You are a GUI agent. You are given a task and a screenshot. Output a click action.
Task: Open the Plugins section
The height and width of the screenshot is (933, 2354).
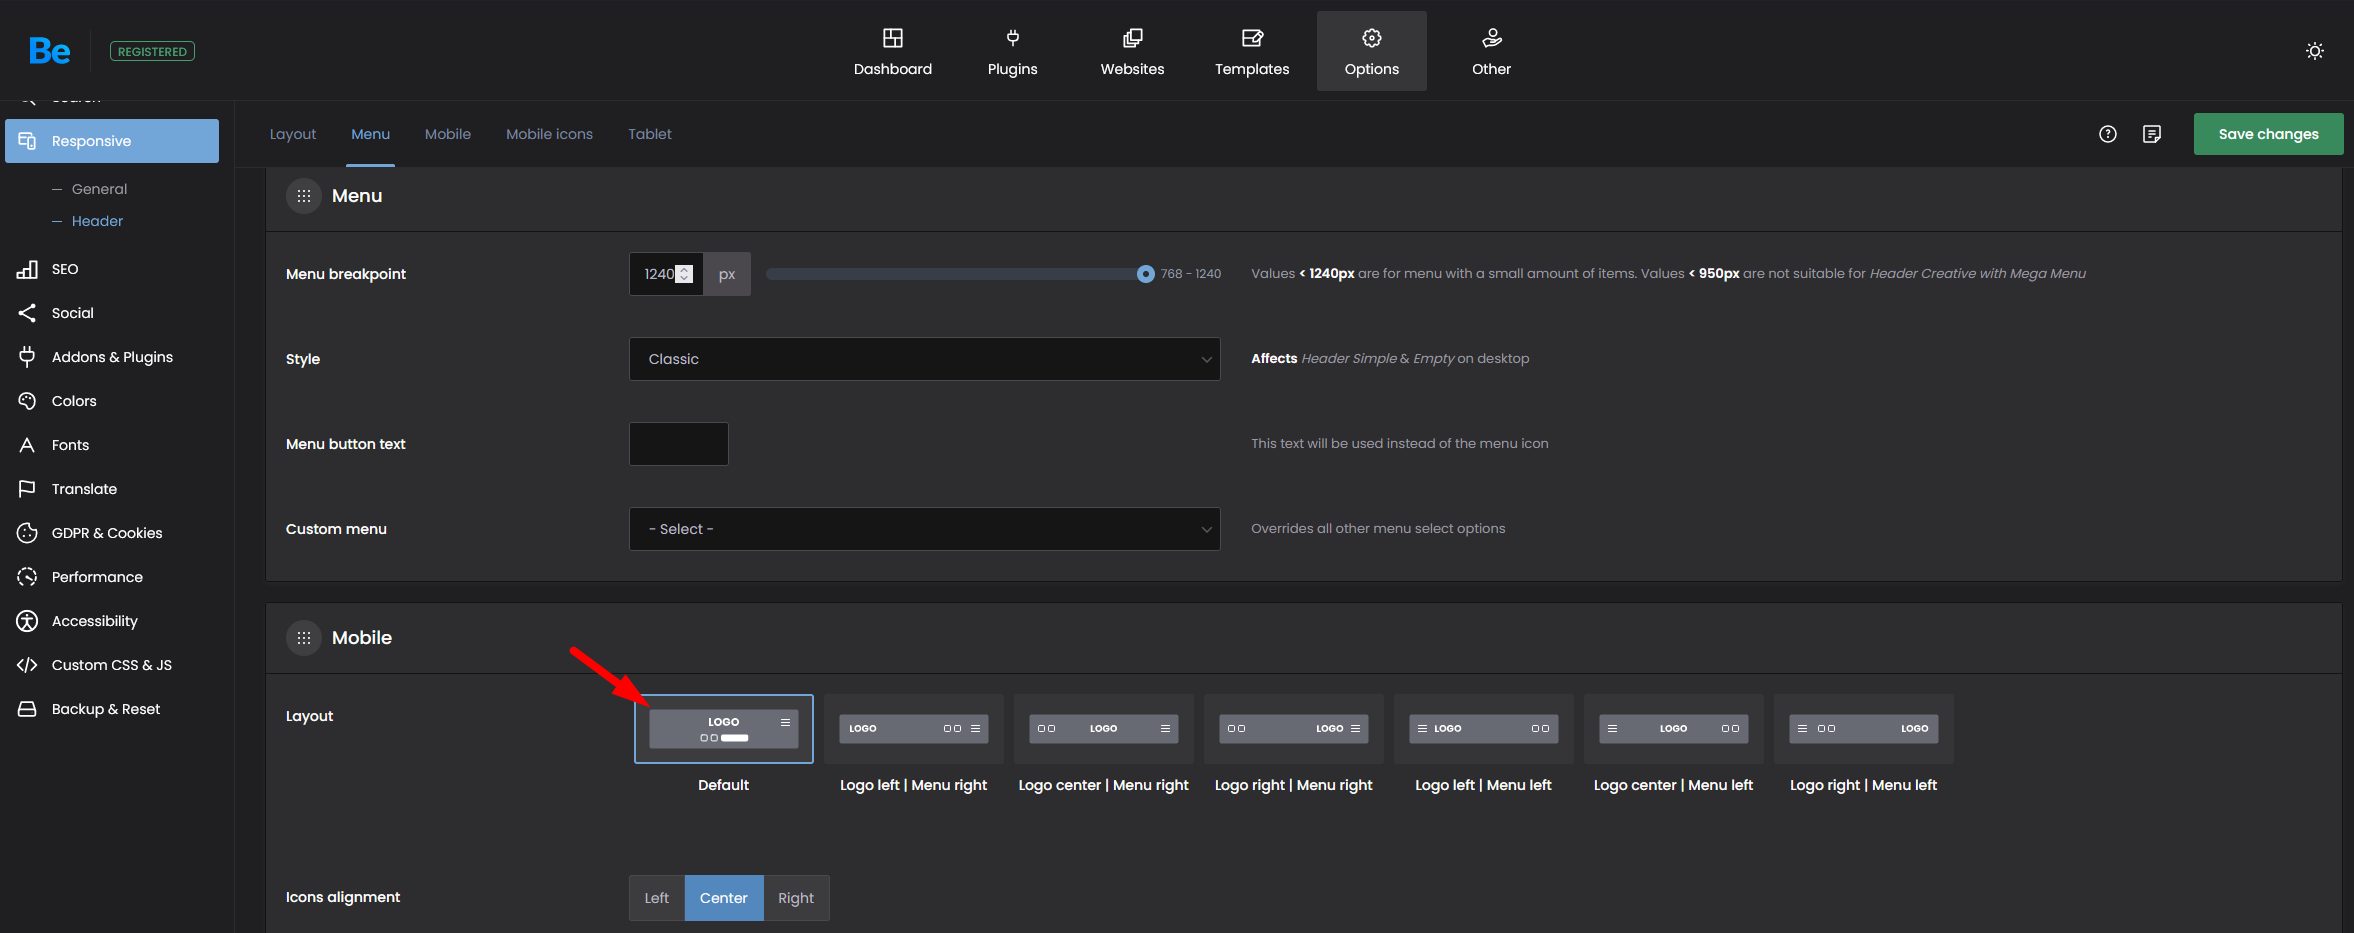tap(1012, 52)
